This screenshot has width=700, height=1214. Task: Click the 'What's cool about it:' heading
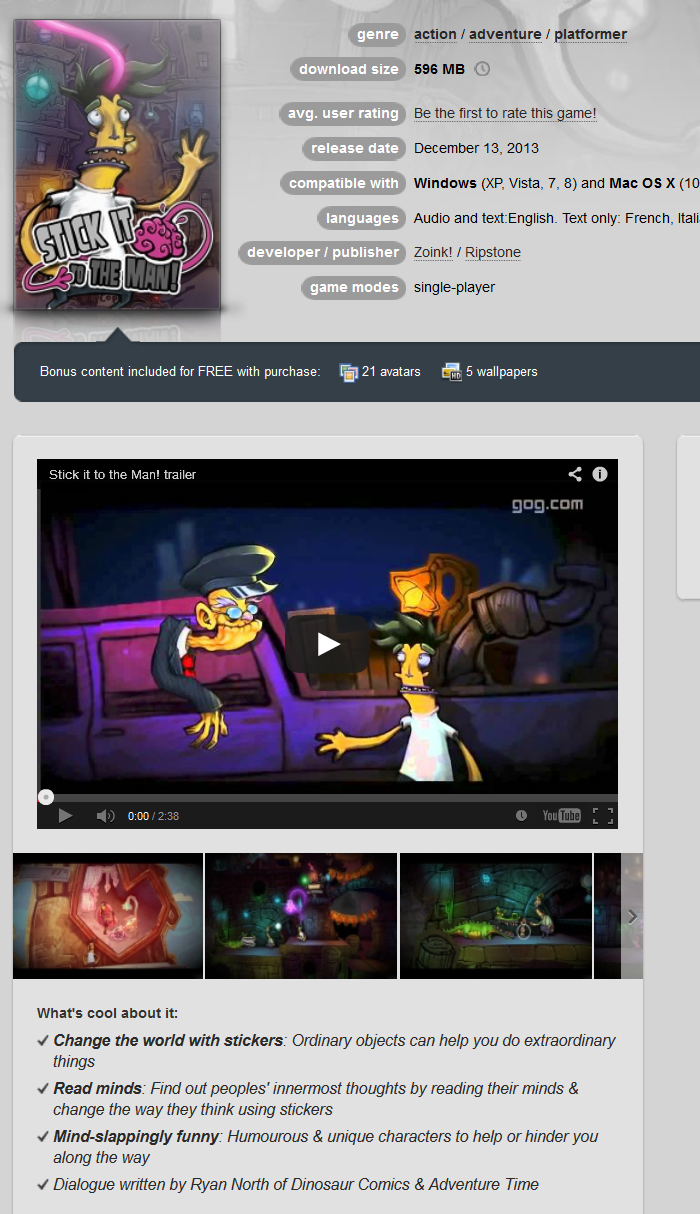point(107,1013)
